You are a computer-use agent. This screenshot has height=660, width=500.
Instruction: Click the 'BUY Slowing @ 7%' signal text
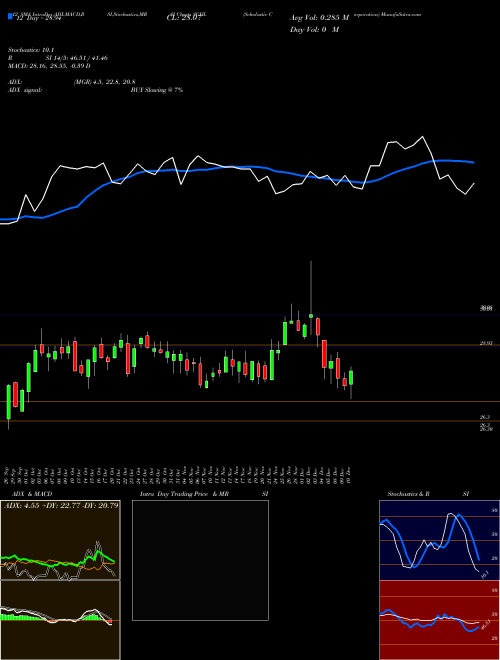(157, 90)
